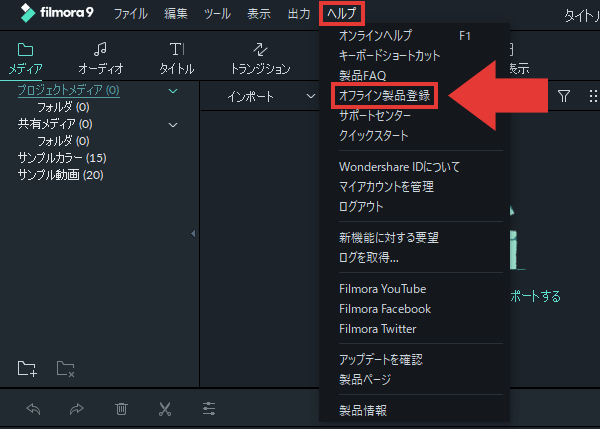Select 共有メディア (0) in the tree
This screenshot has height=429, width=600.
click(55, 124)
